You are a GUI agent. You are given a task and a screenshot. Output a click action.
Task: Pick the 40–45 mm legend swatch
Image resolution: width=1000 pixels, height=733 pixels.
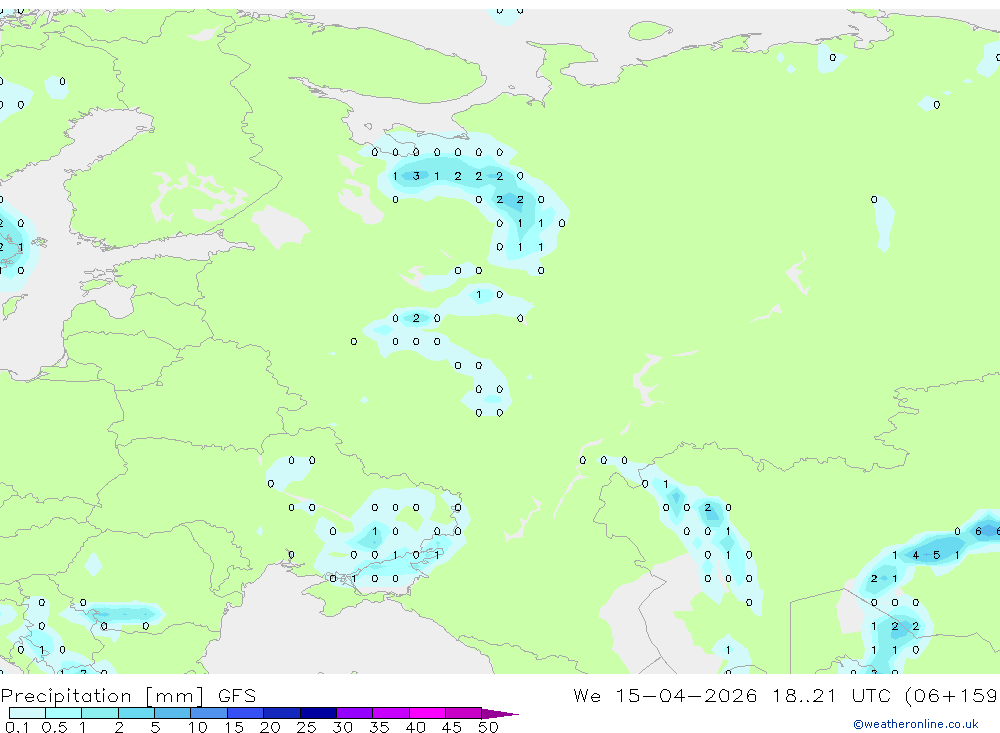(427, 713)
